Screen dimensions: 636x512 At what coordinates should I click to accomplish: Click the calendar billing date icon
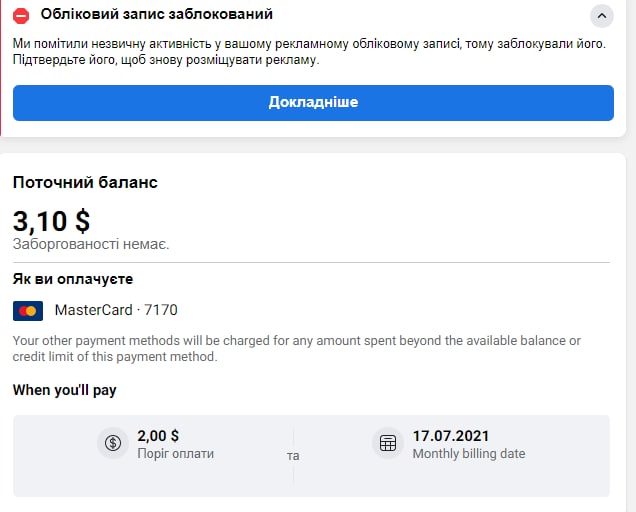tap(388, 443)
